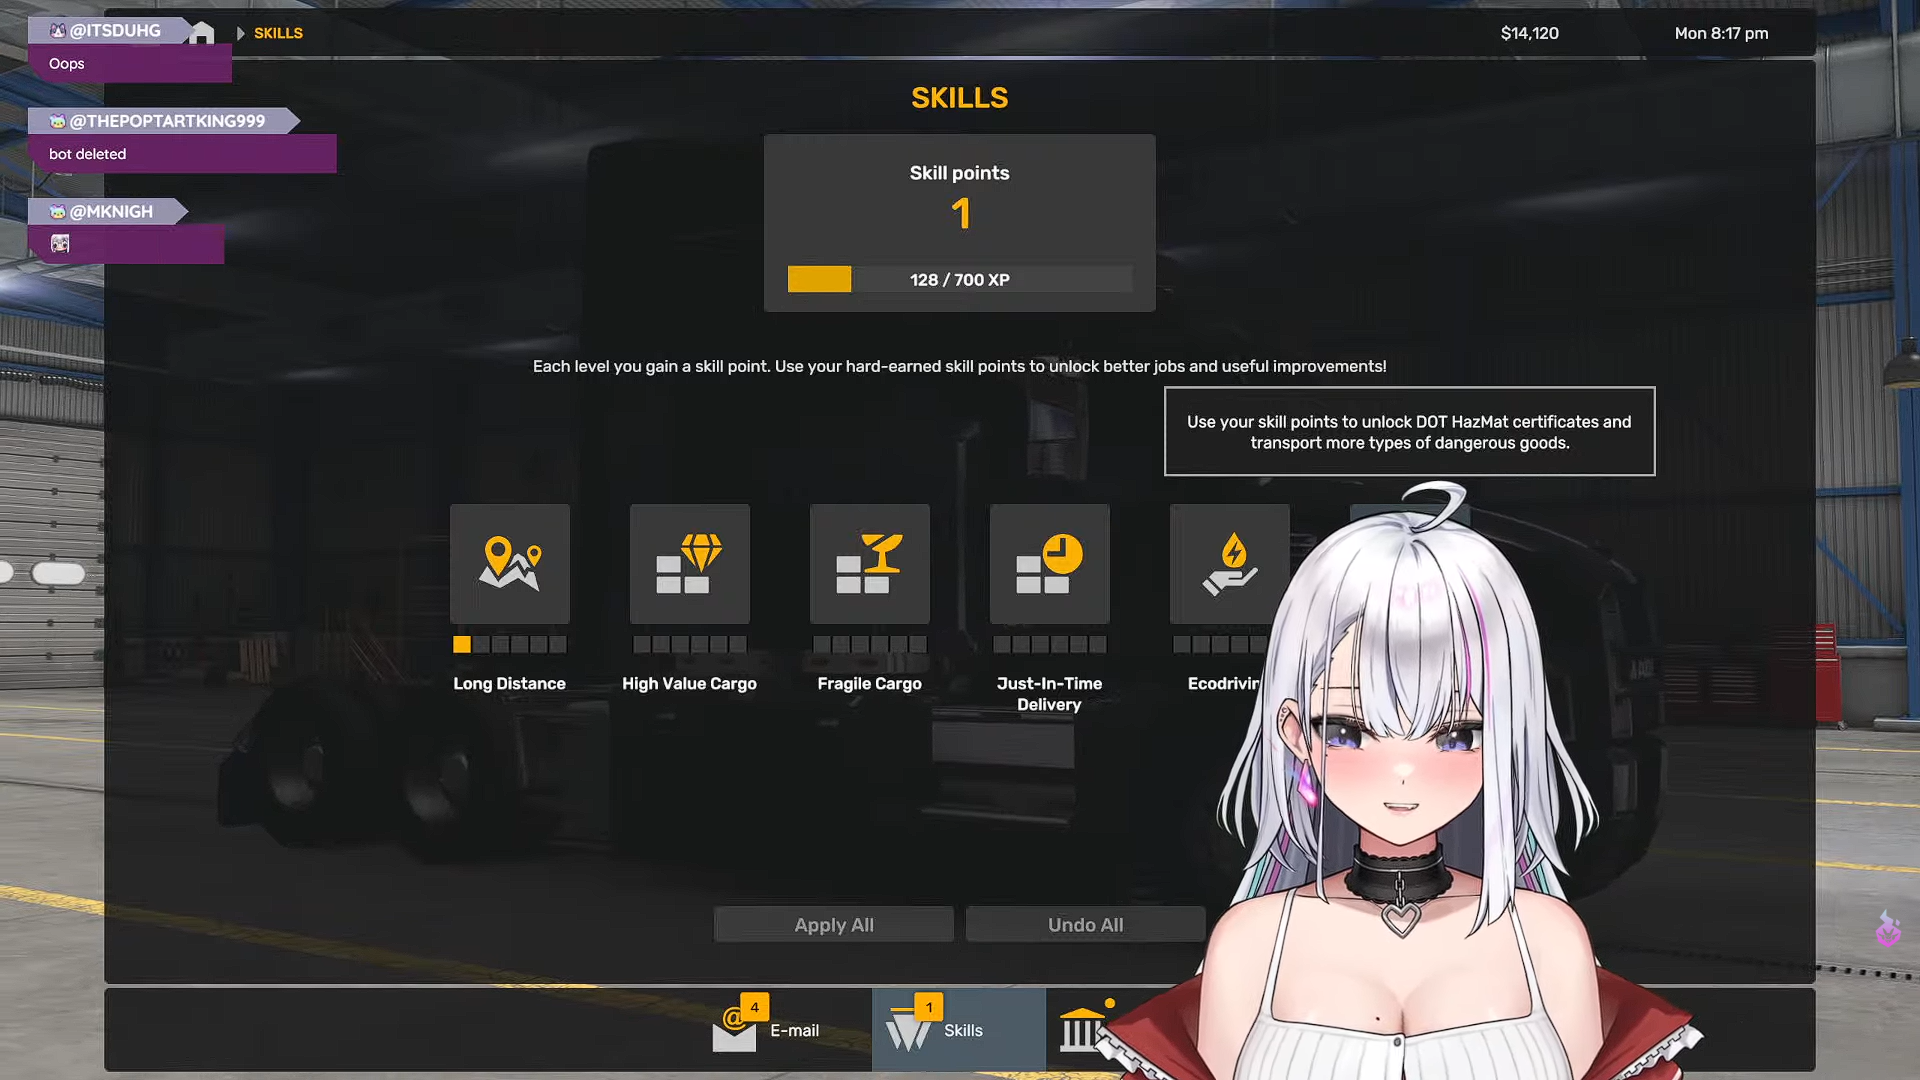Click the SKILLS page heading
1920x1080 pixels.
(960, 98)
